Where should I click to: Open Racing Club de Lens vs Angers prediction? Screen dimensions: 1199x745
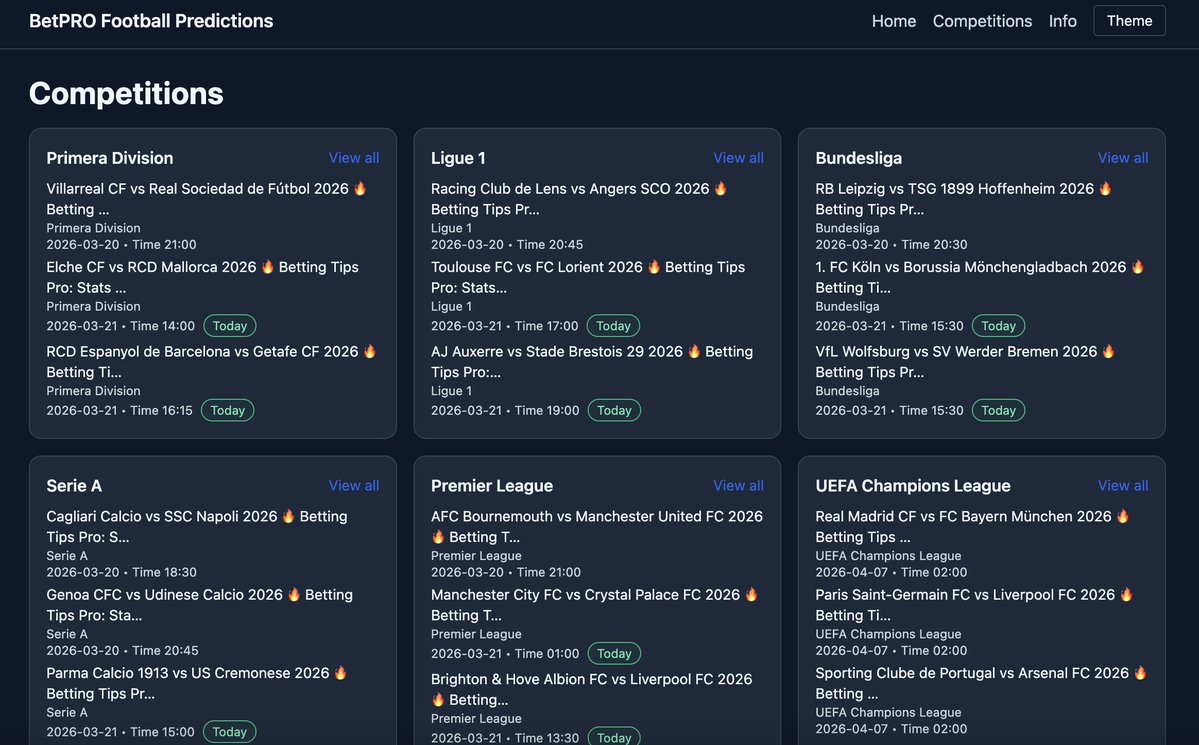[x=579, y=199]
